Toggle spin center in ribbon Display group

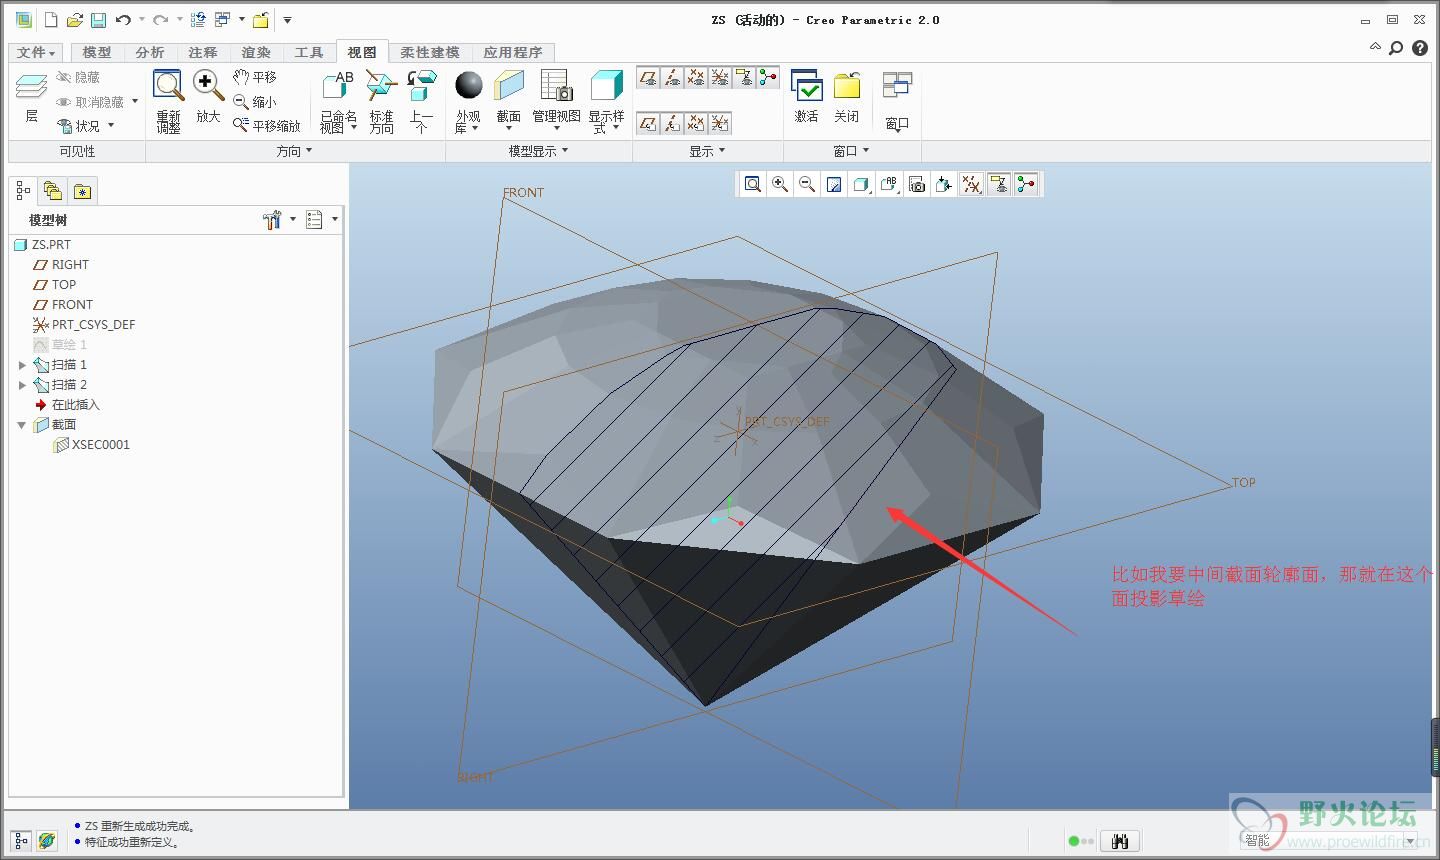(x=768, y=77)
